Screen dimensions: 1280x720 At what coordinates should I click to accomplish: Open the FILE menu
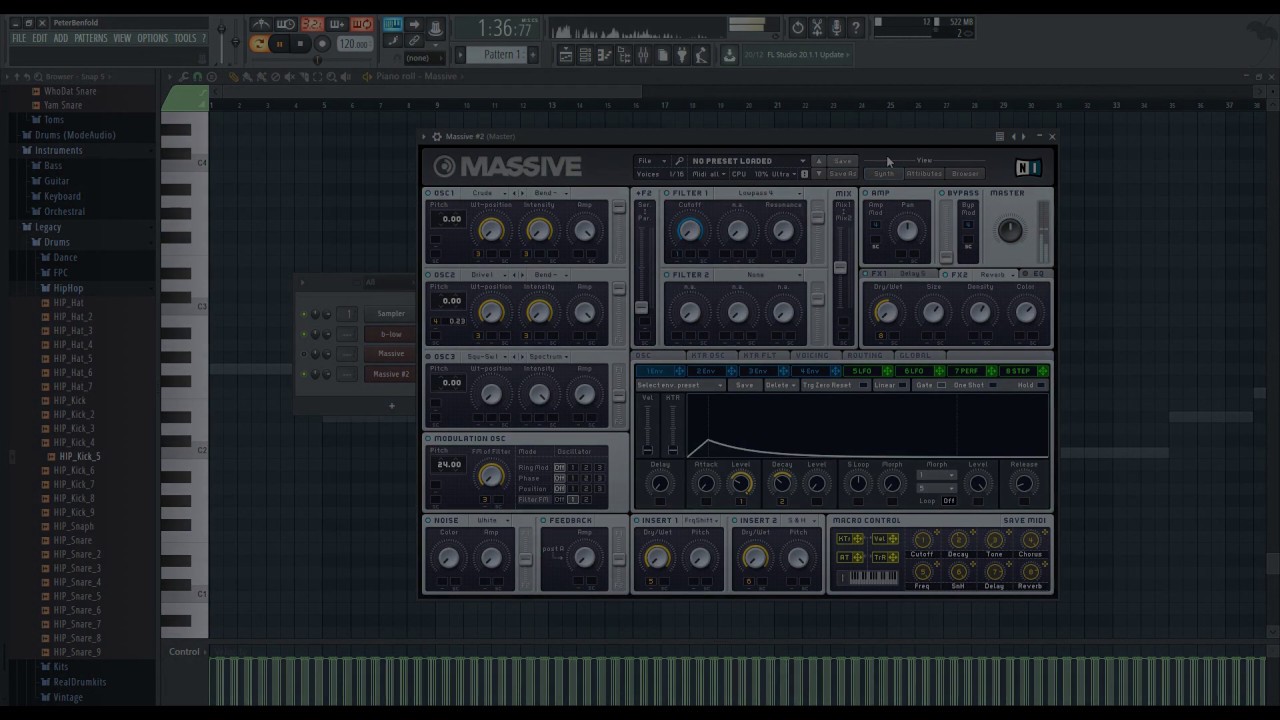click(x=19, y=39)
